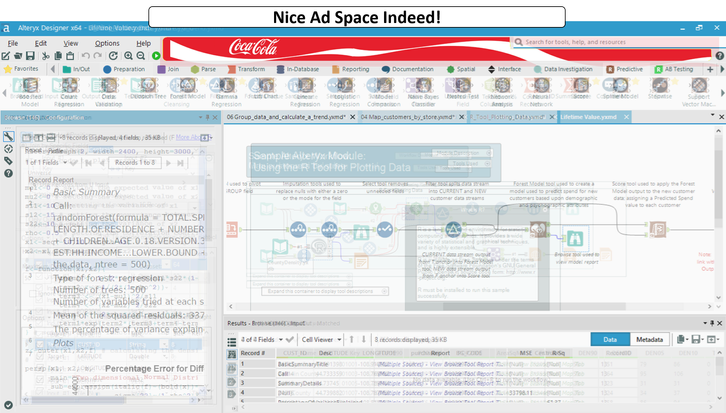Go to last records page in Browse panel
The height and width of the screenshot is (413, 726).
[x=180, y=163]
